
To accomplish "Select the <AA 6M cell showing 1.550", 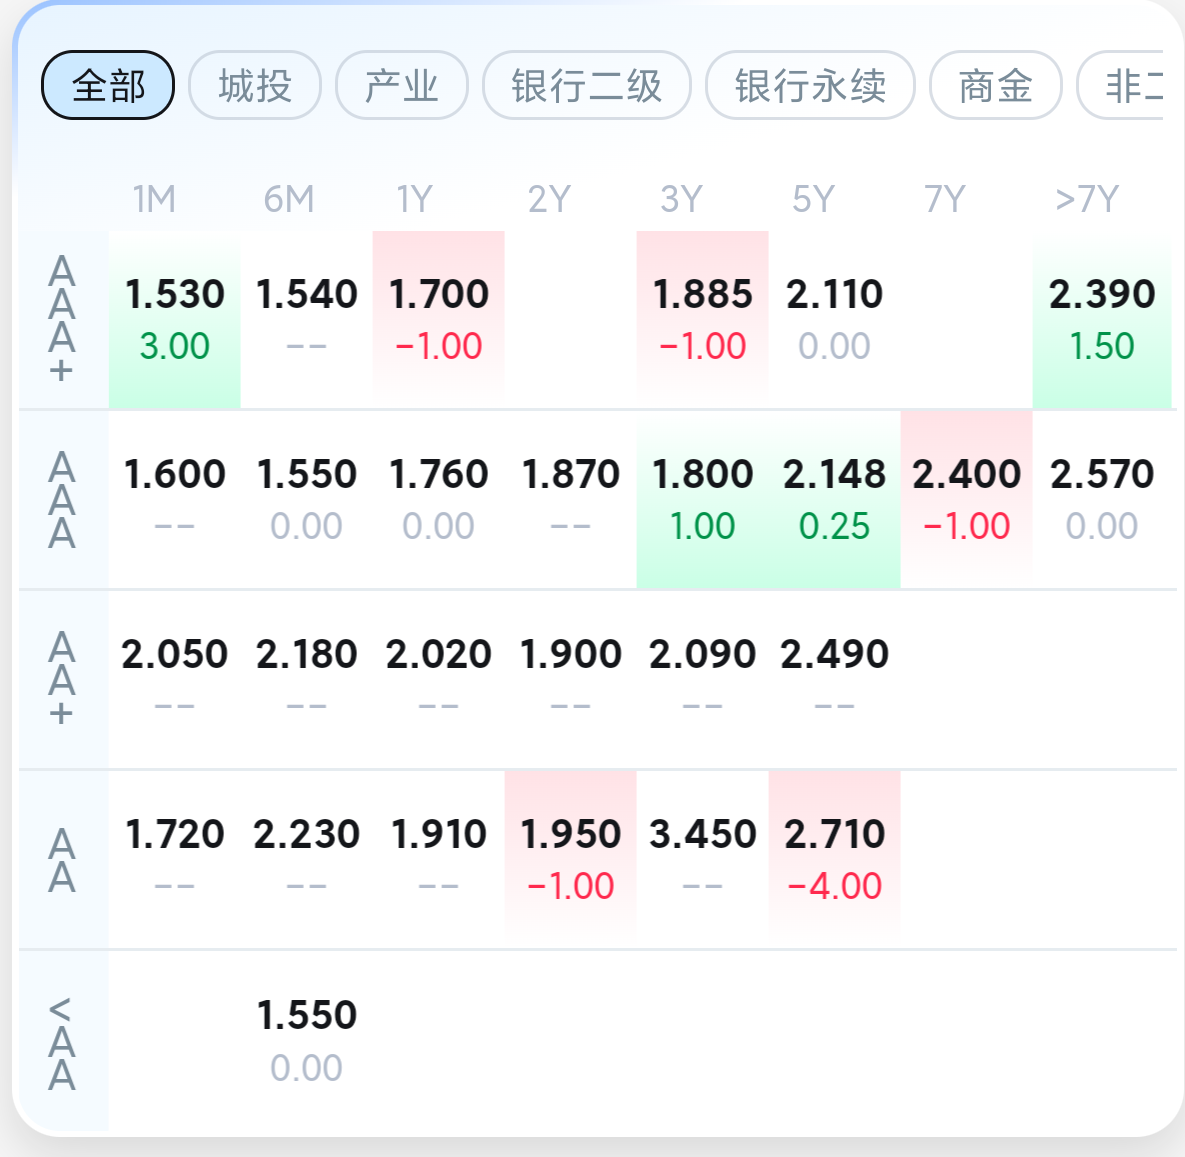I will pos(307,1040).
